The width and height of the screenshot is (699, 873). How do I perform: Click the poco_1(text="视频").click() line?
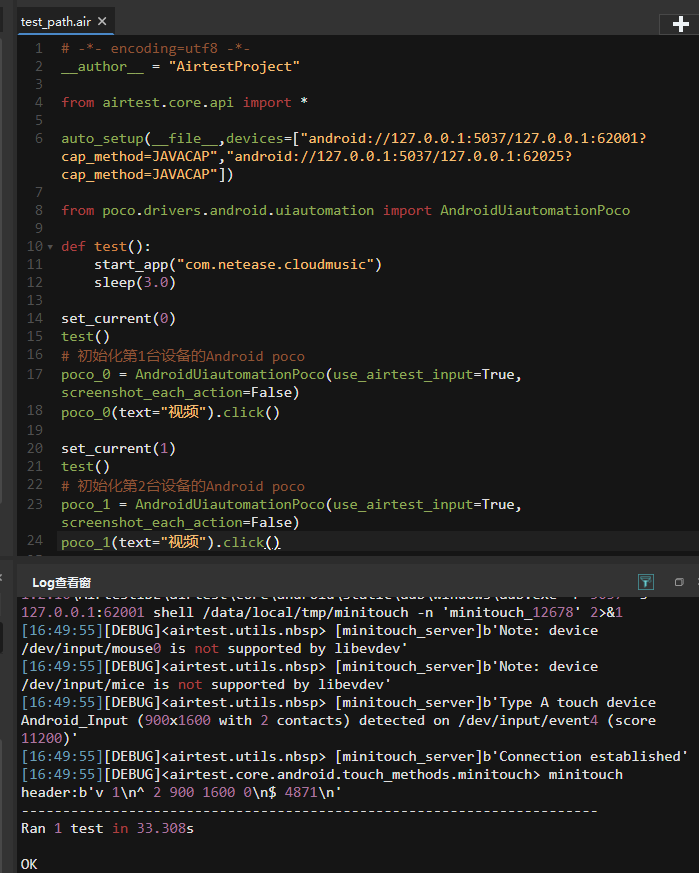tap(170, 542)
